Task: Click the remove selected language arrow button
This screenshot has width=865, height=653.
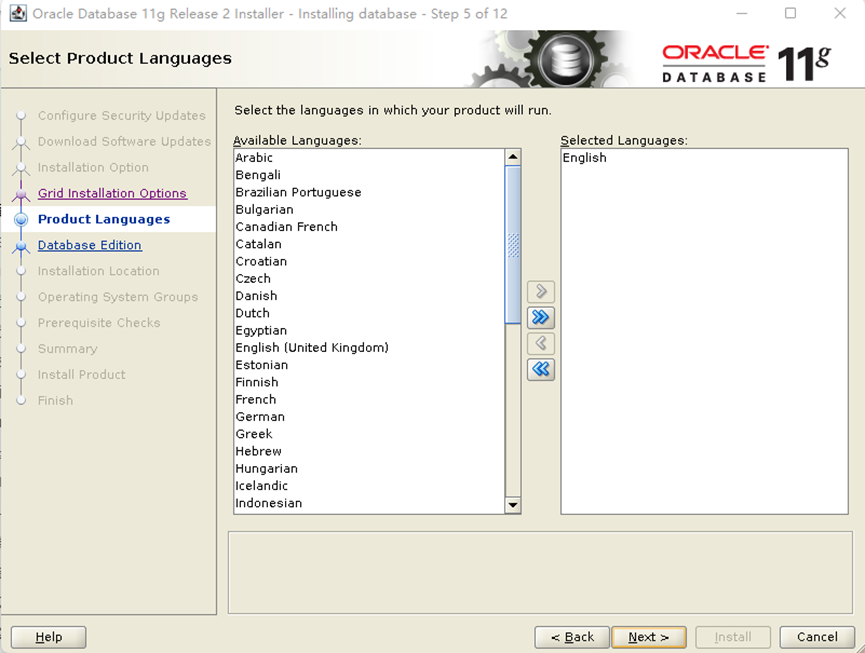Action: pyautogui.click(x=541, y=343)
